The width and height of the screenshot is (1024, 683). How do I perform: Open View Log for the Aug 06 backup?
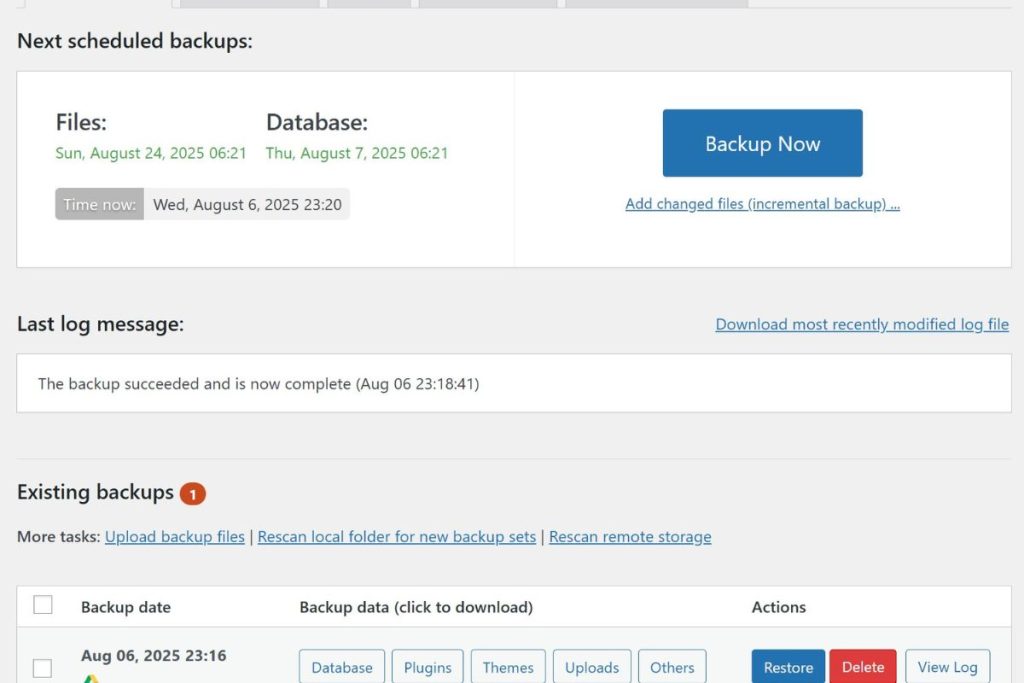(x=946, y=666)
